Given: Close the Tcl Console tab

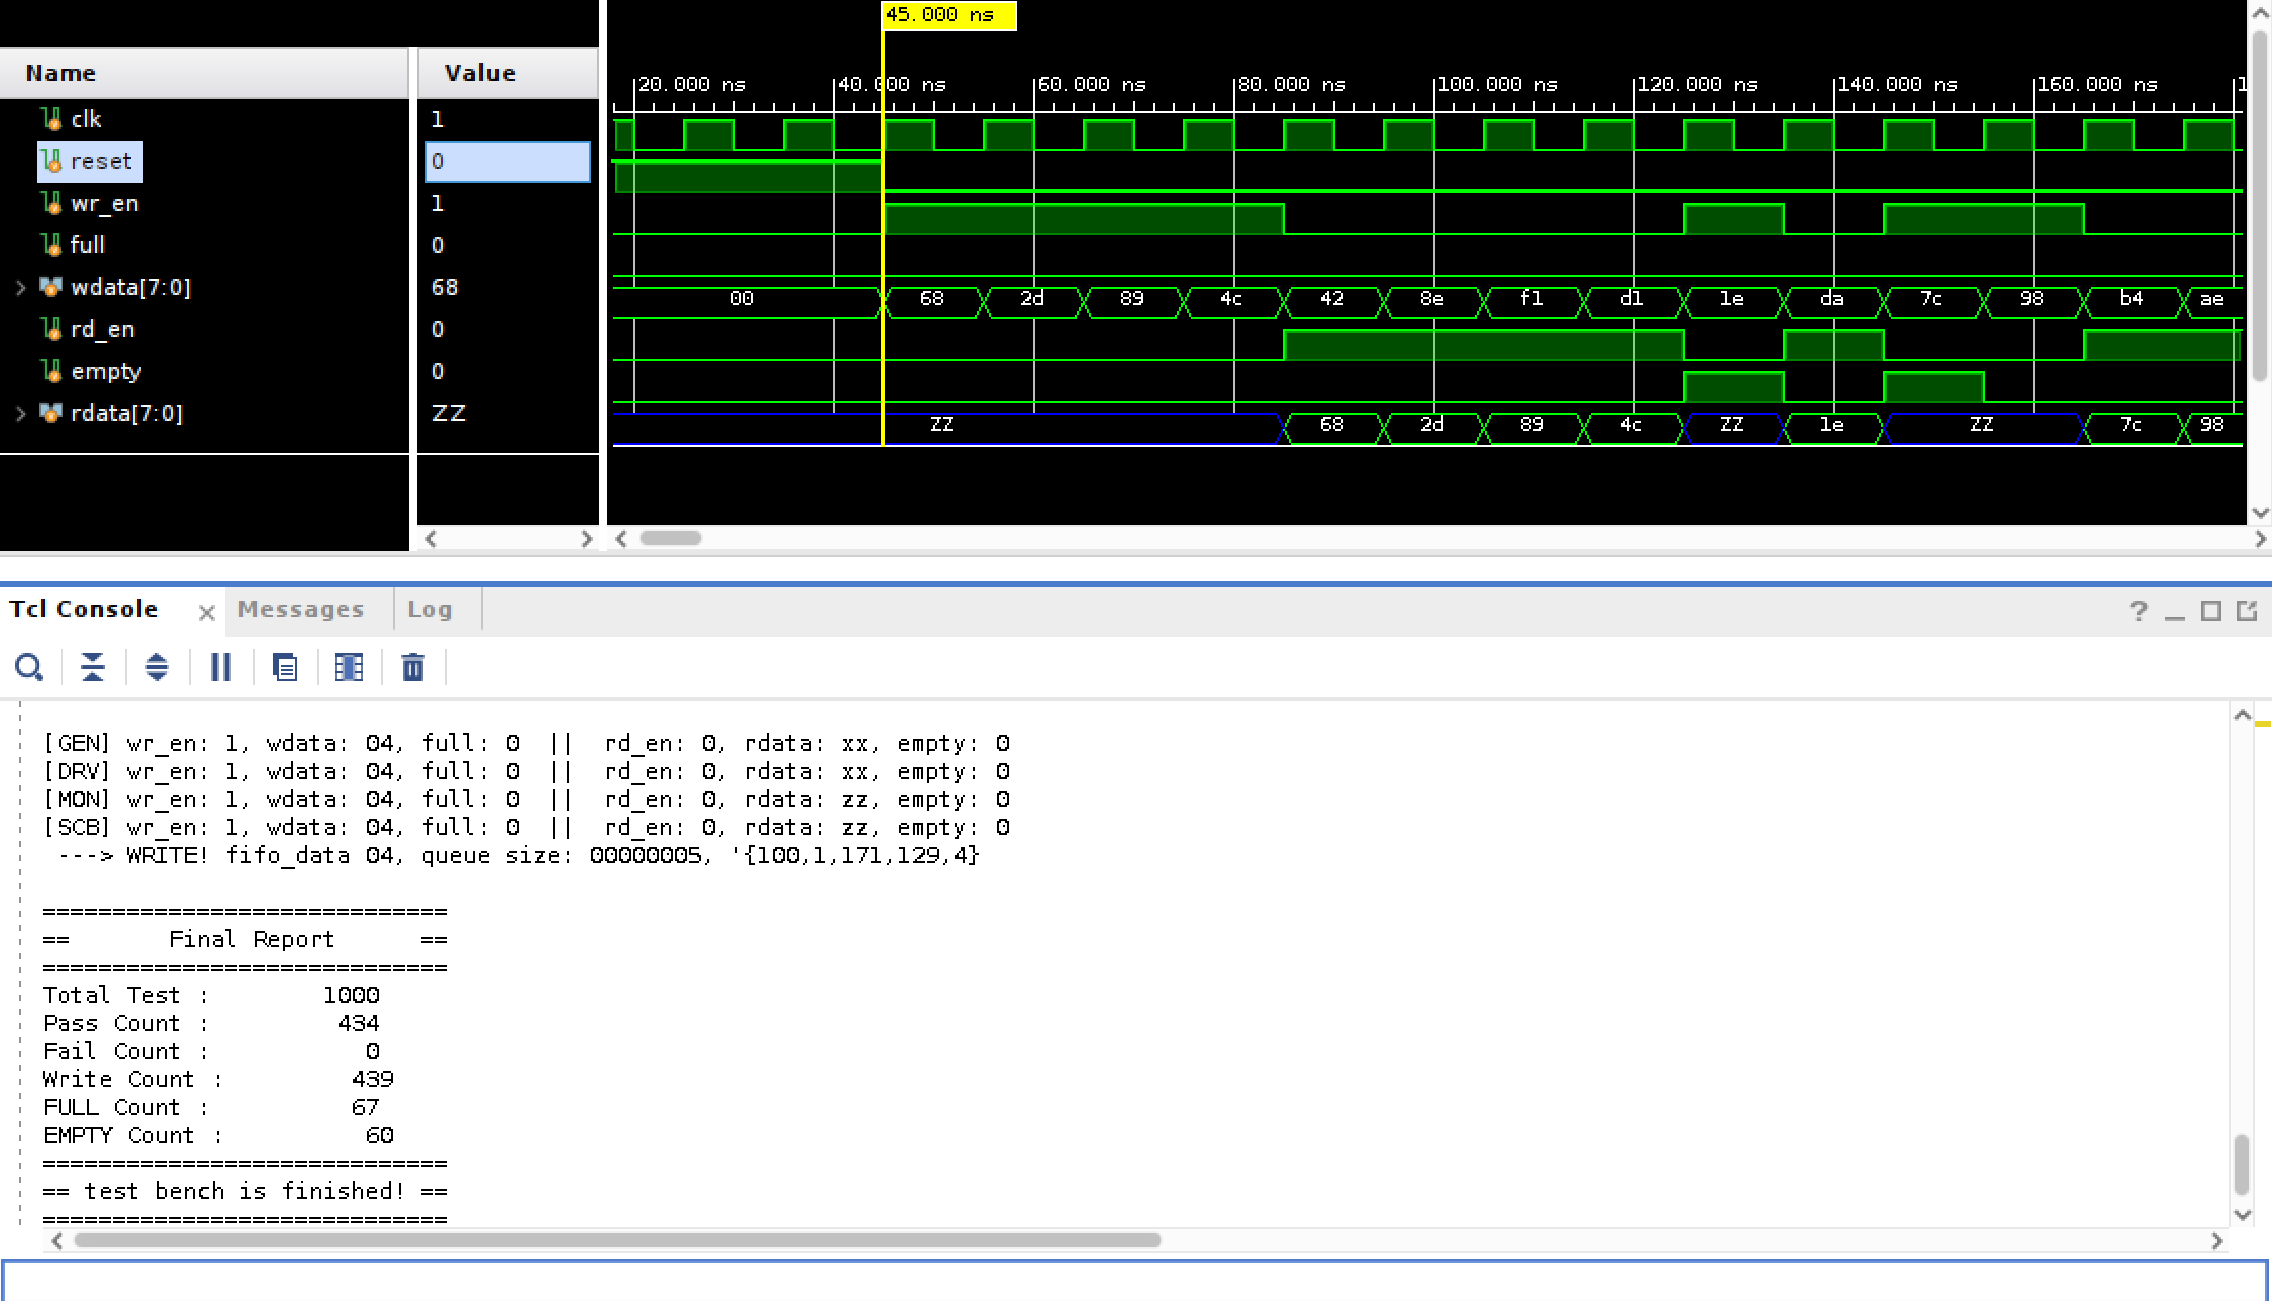Looking at the screenshot, I should coord(207,612).
